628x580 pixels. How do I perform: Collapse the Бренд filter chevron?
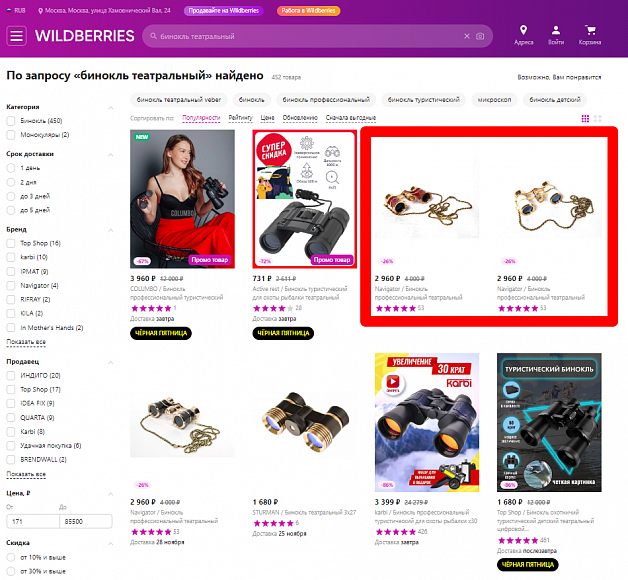pyautogui.click(x=111, y=230)
